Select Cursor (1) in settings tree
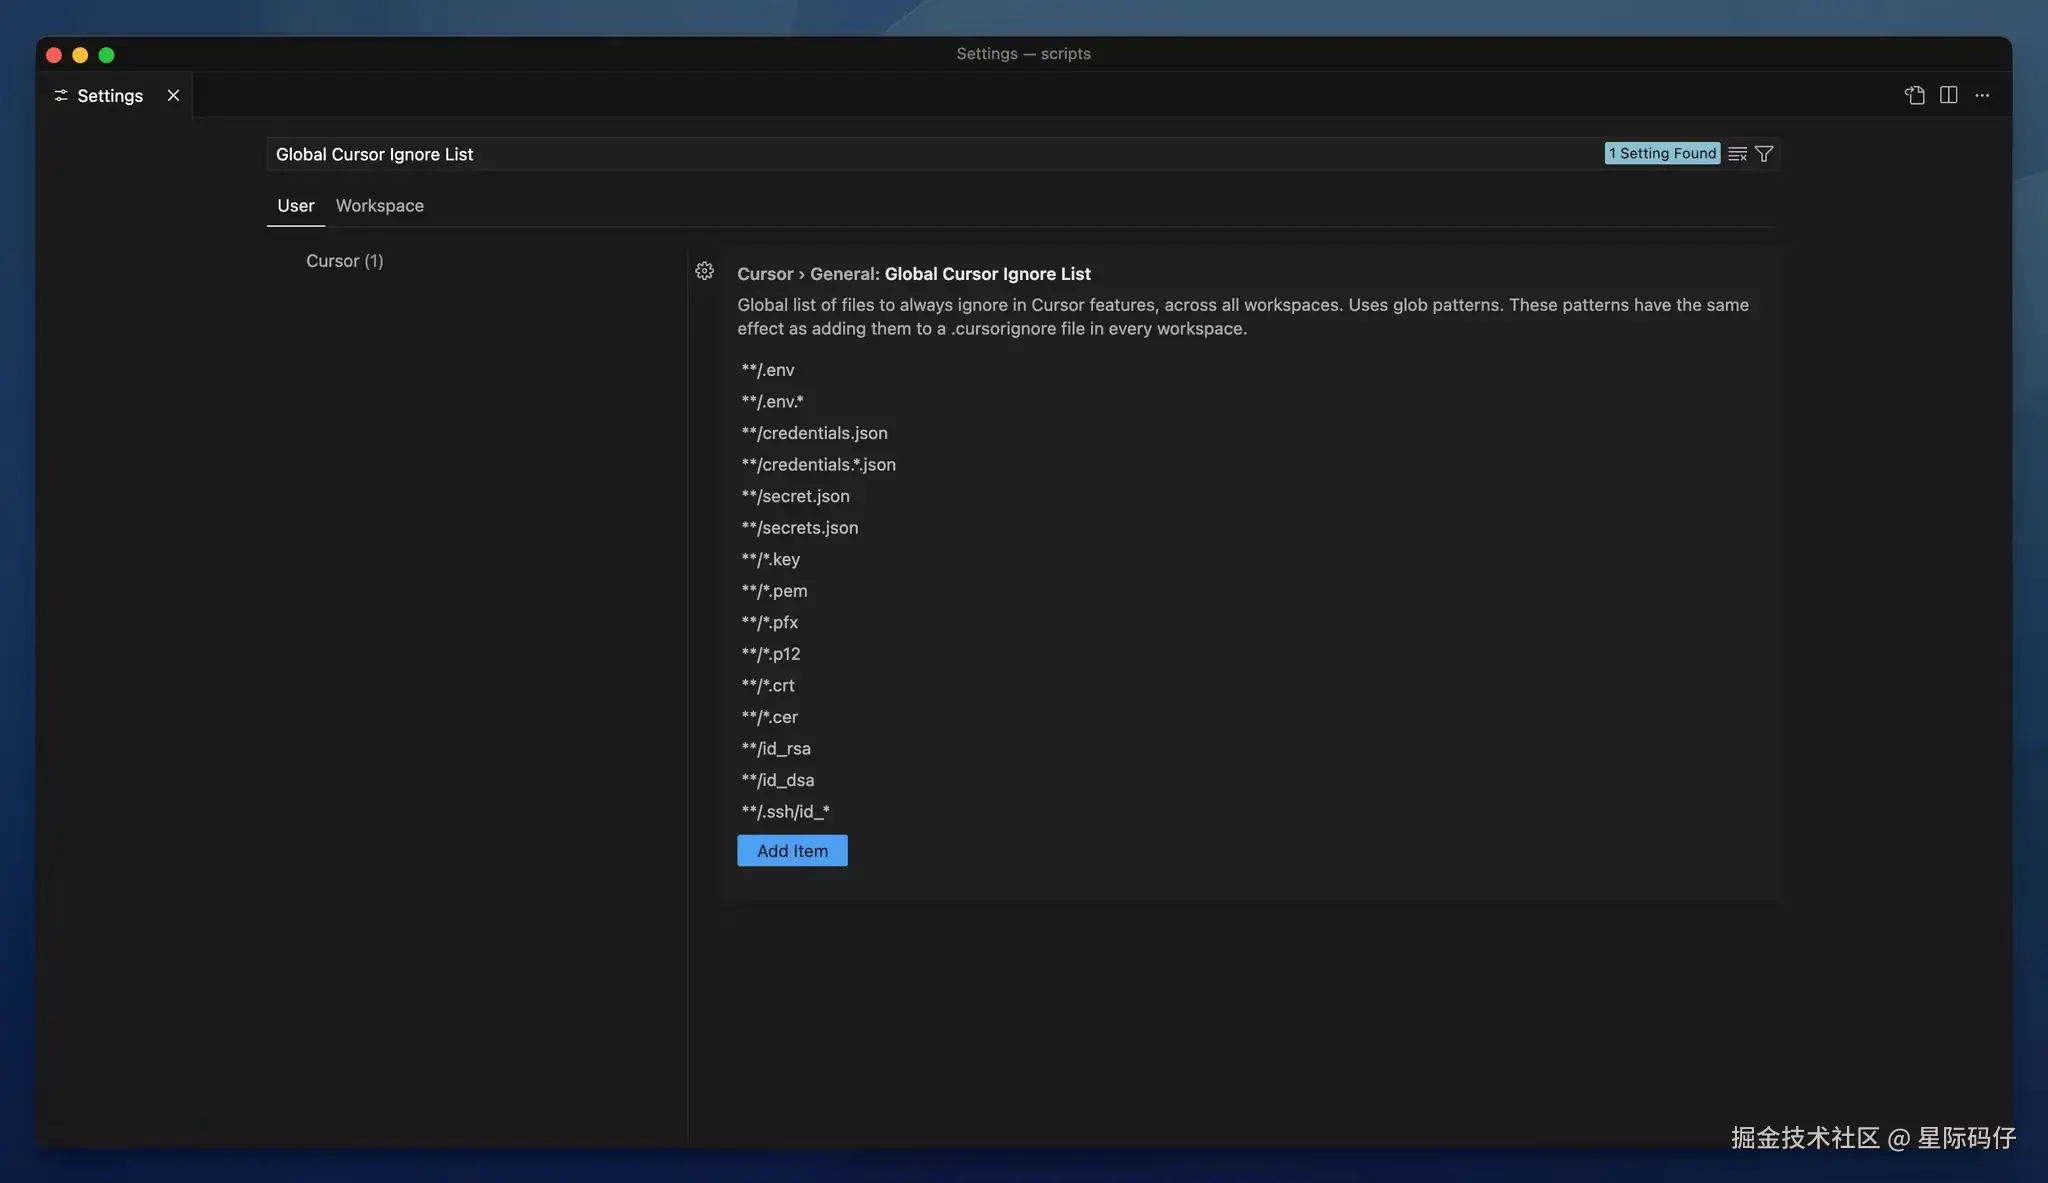The width and height of the screenshot is (2048, 1183). 344,260
